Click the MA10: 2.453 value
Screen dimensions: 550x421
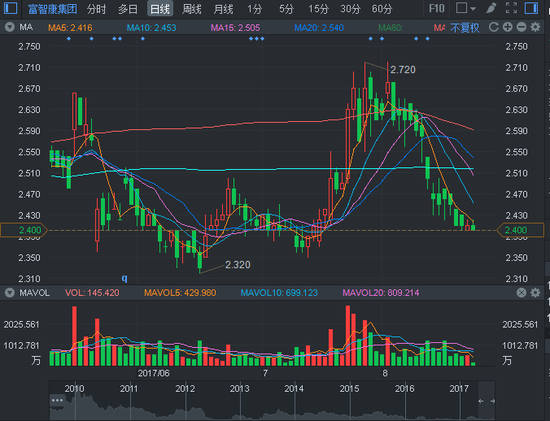click(x=151, y=28)
